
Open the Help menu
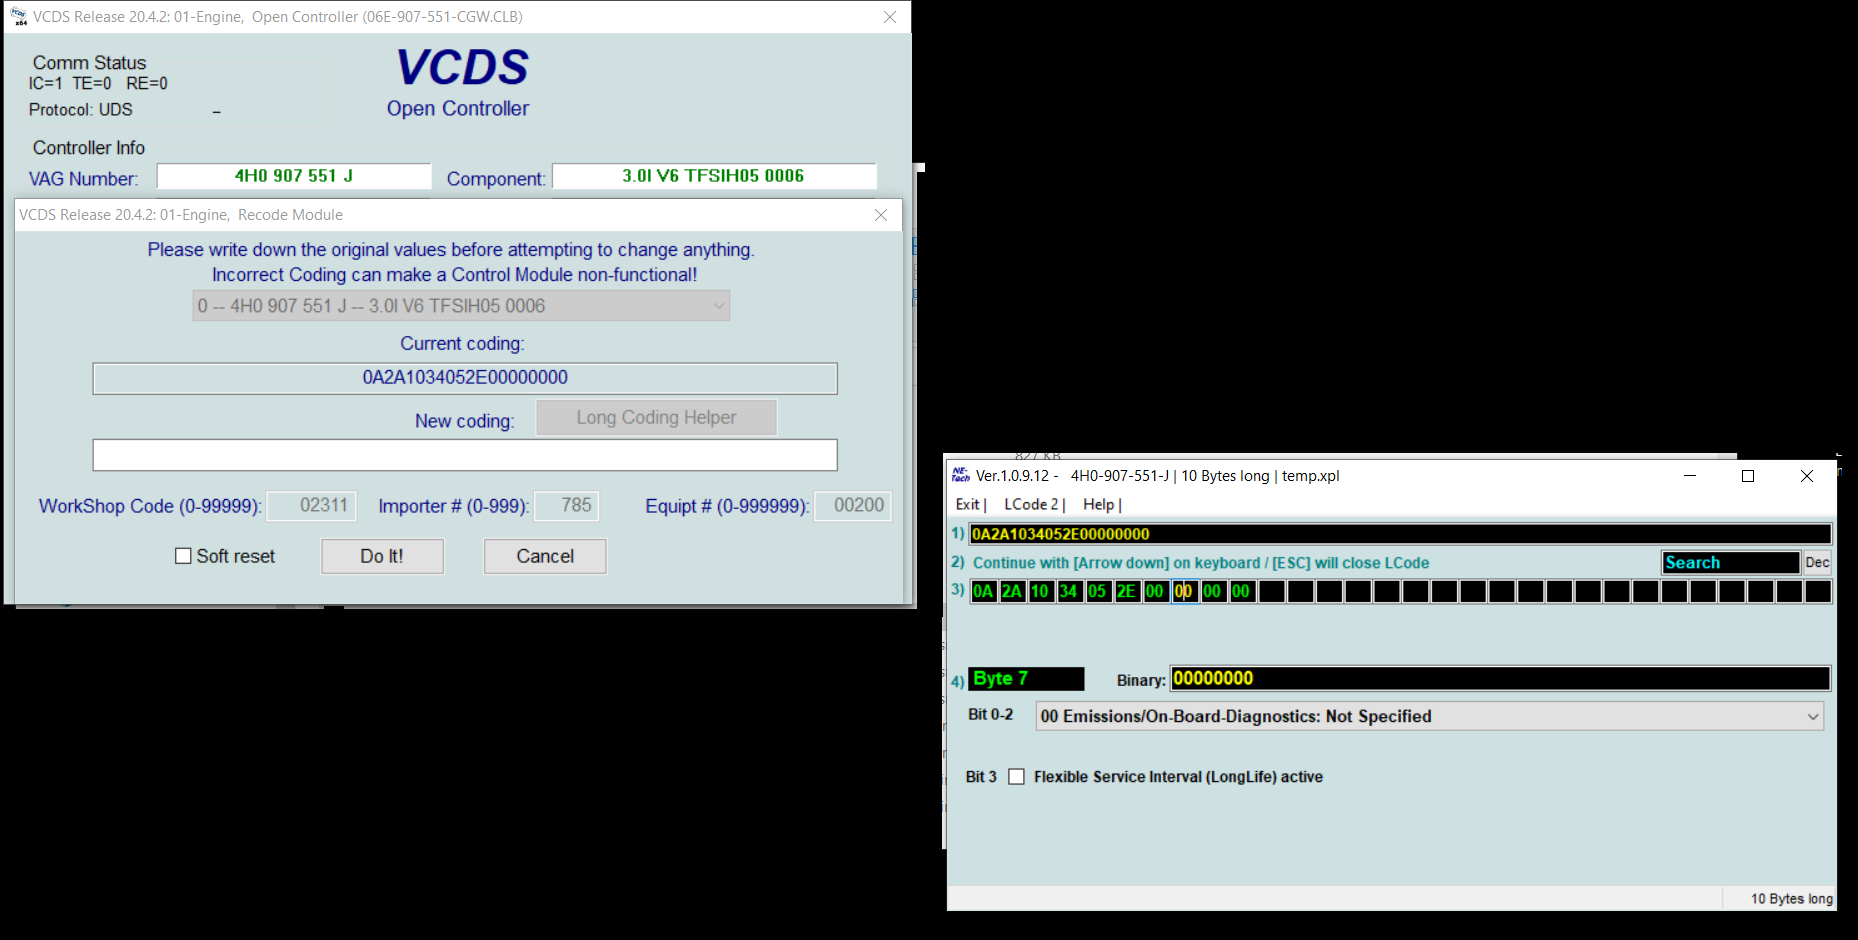tap(1099, 505)
